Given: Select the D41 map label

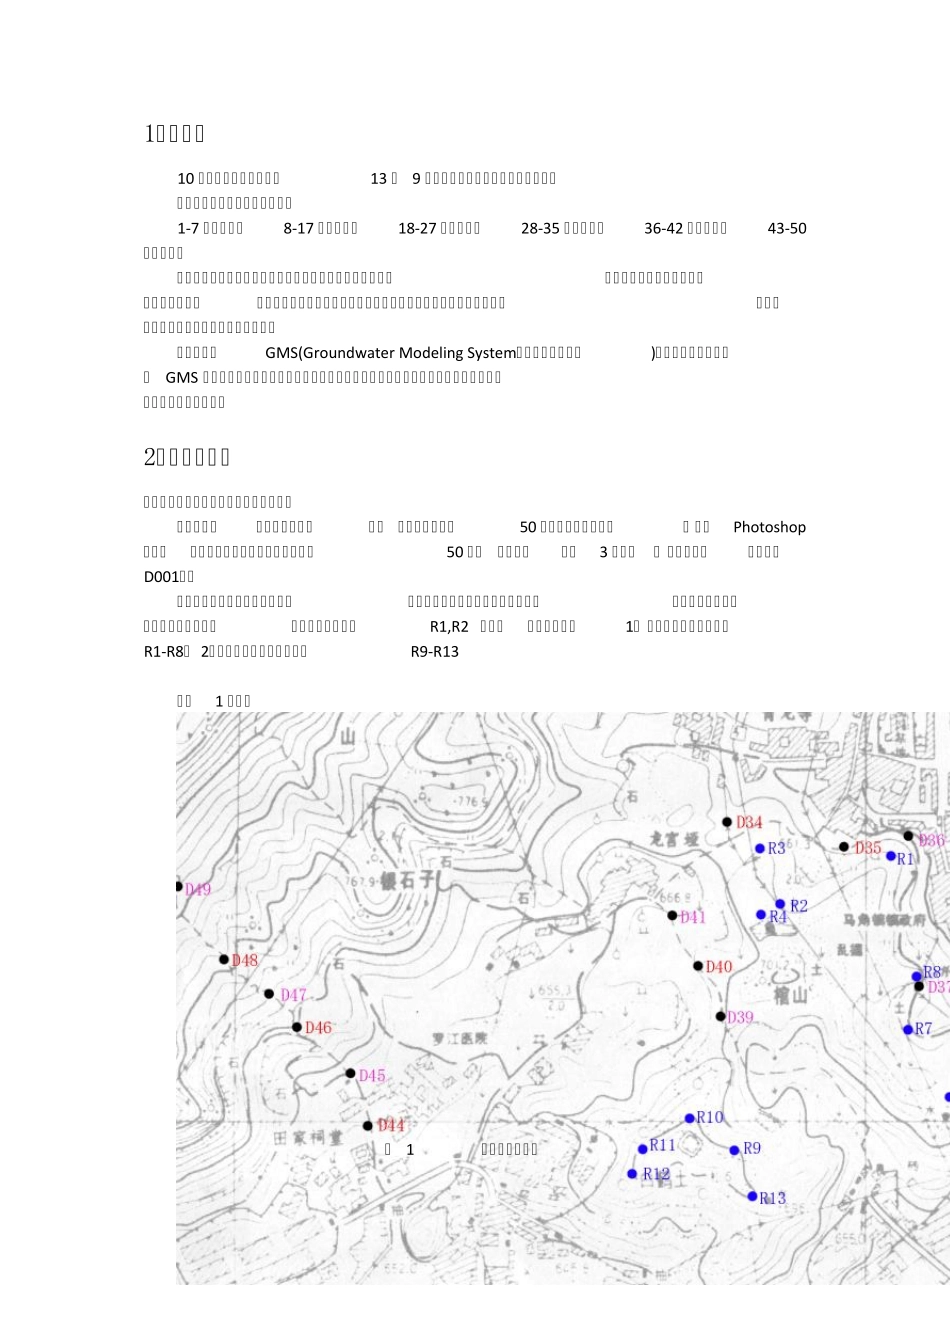Looking at the screenshot, I should (x=693, y=917).
